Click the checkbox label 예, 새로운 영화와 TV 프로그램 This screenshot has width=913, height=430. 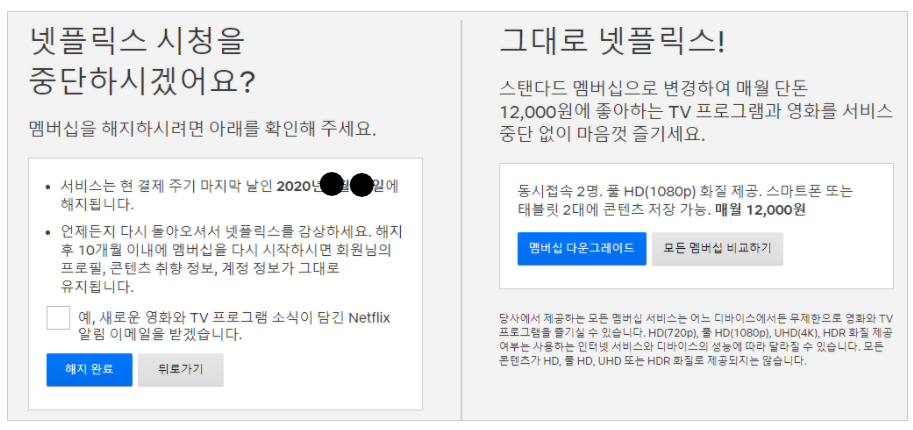tap(234, 326)
